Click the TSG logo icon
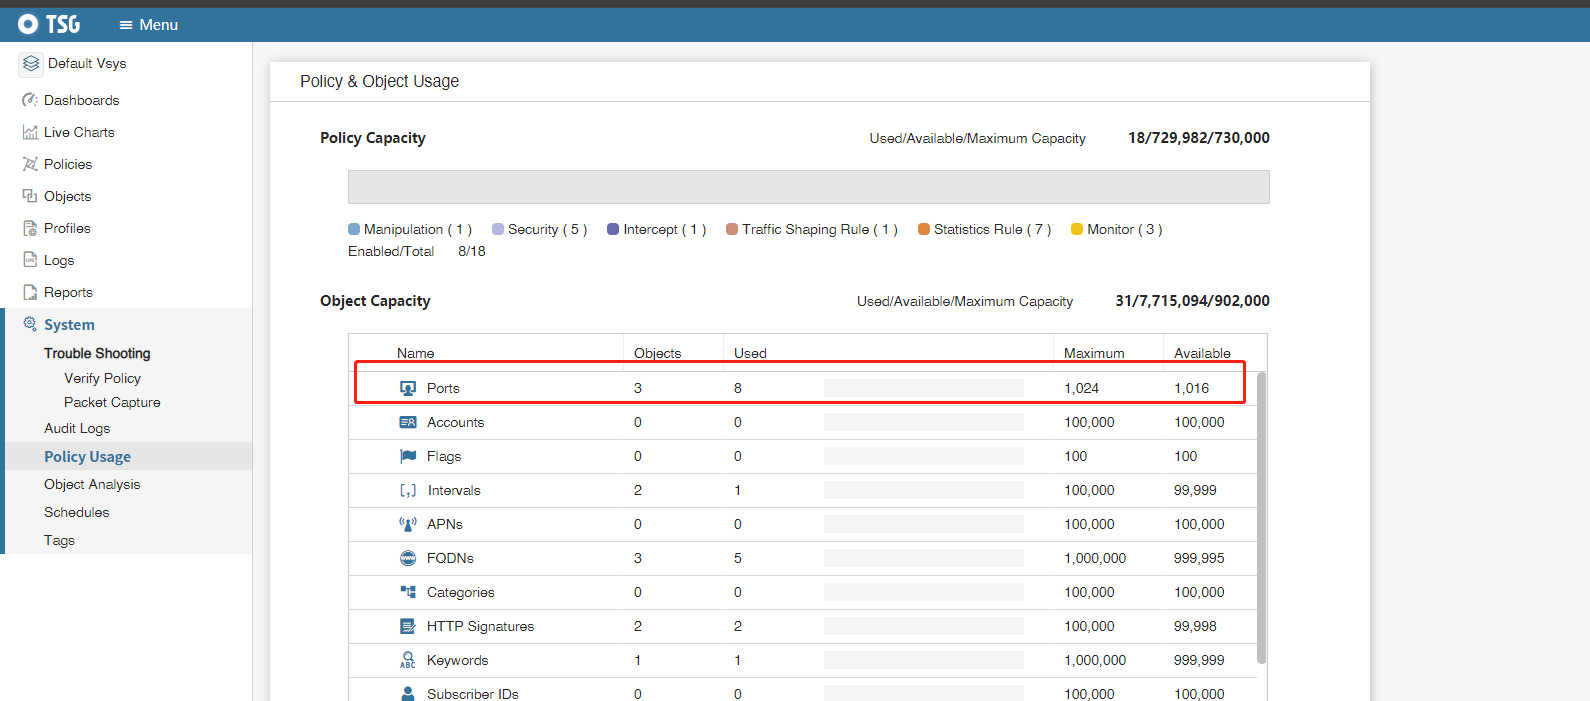 coord(28,24)
